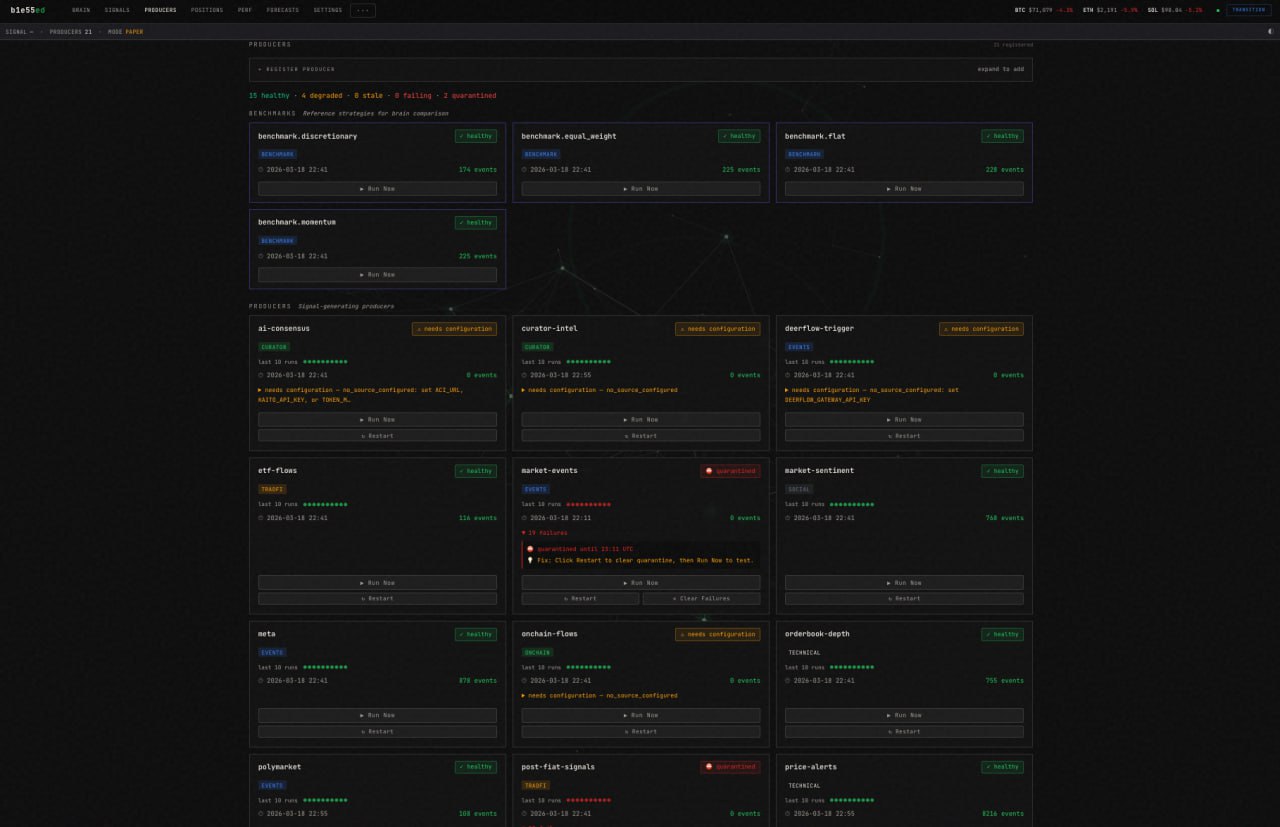
Task: Click TECHNICAL tag on orderbook-depth card
Action: (804, 652)
